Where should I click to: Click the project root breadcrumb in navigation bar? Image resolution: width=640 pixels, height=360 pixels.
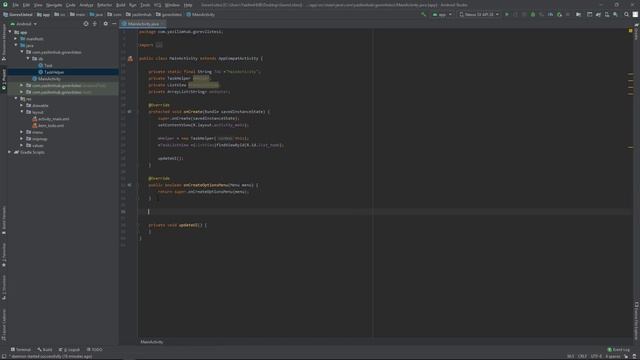pos(18,15)
